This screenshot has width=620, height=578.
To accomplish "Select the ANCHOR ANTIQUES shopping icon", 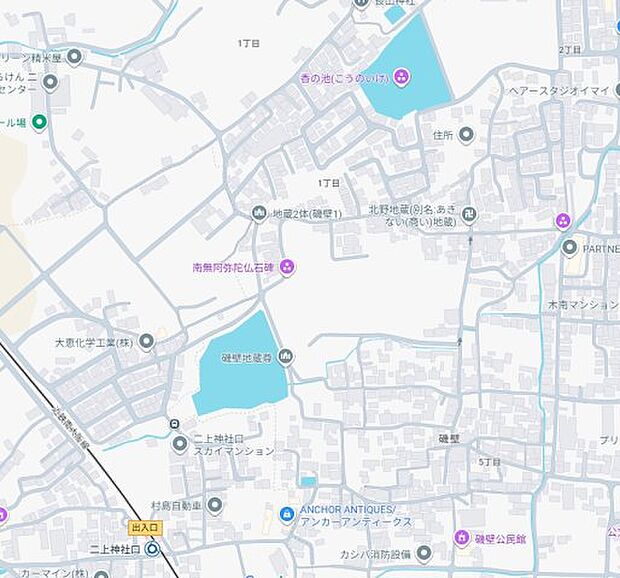I will click(287, 515).
